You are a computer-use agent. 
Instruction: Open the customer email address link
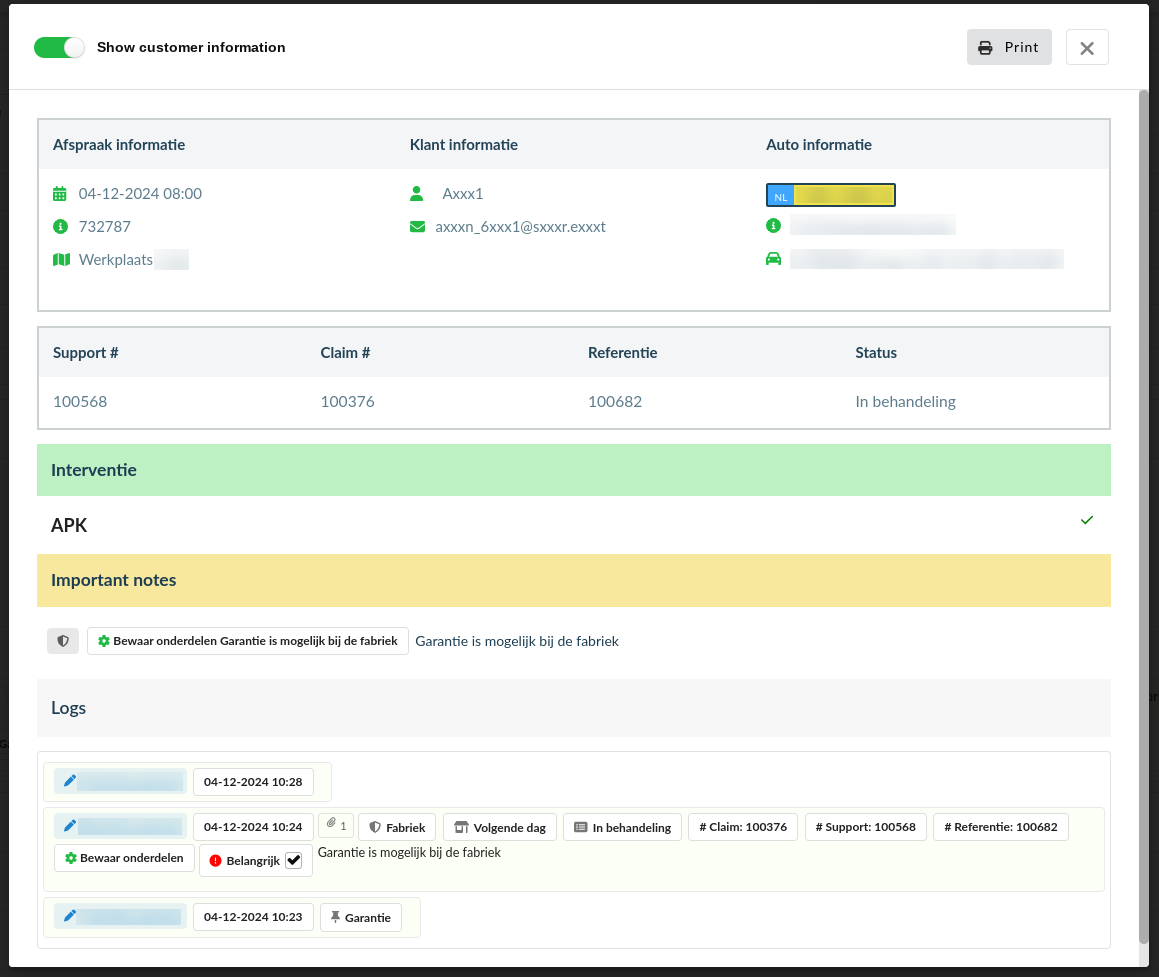(x=520, y=227)
